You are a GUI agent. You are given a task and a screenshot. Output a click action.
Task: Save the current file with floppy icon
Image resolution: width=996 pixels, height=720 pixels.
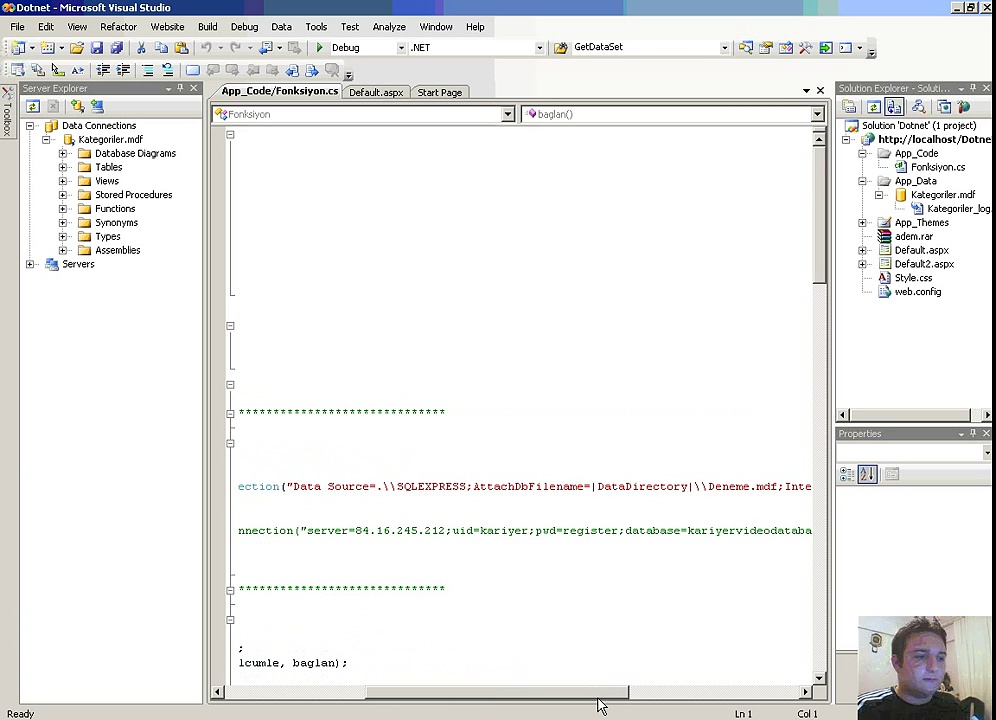click(97, 48)
